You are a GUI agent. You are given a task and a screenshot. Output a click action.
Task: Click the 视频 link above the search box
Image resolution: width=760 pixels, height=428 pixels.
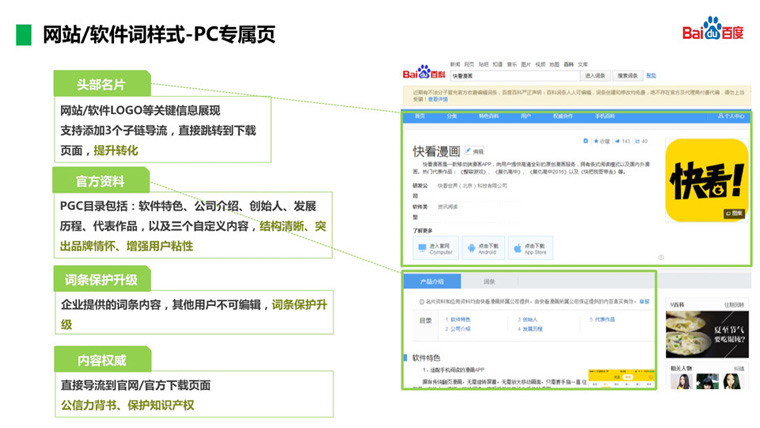[x=540, y=64]
